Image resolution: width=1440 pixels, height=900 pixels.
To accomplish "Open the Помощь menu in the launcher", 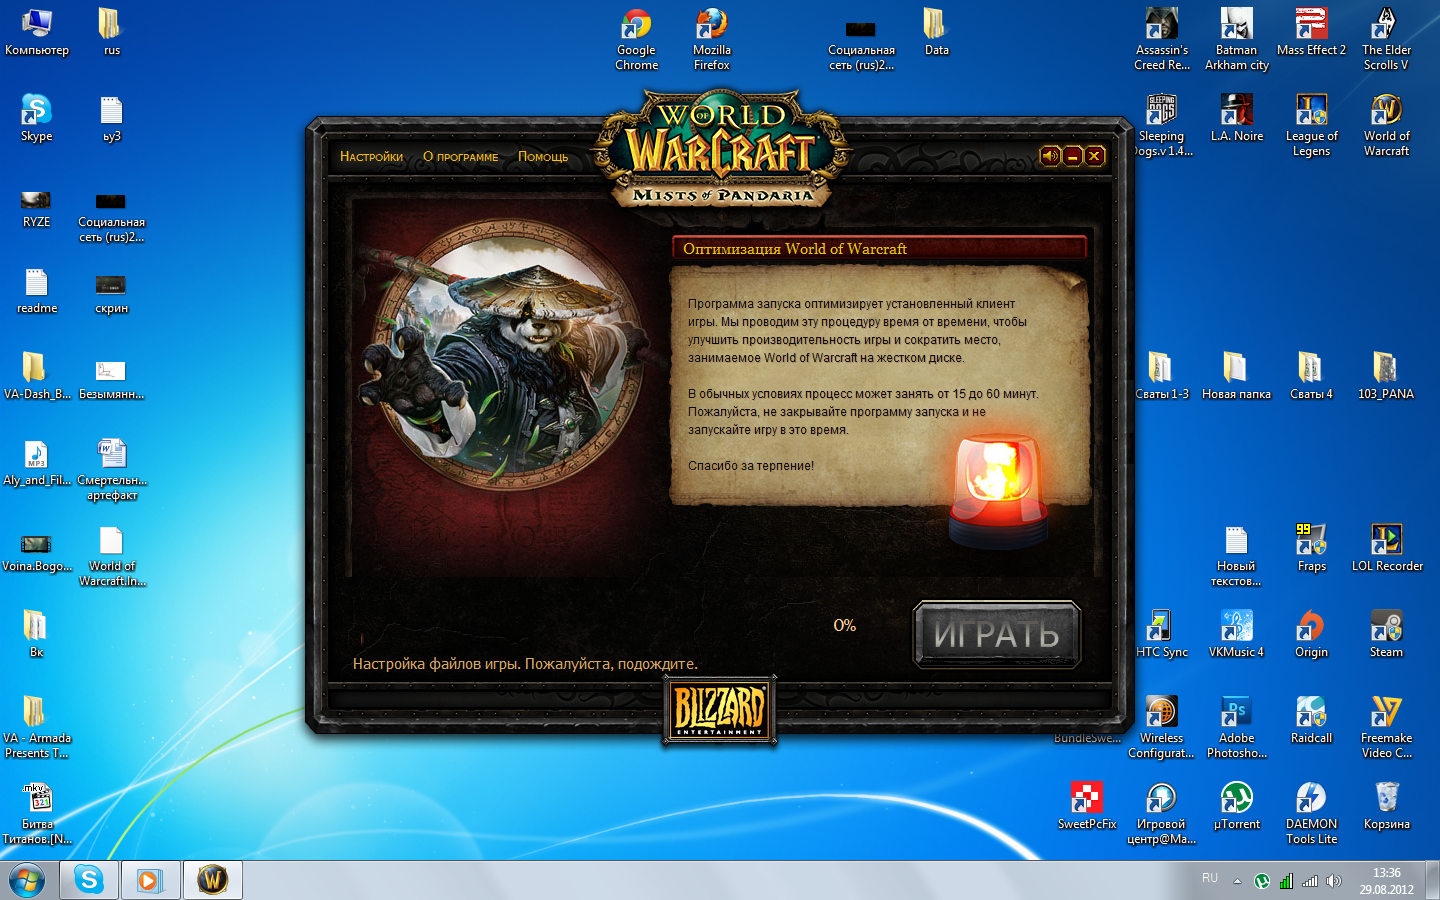I will click(543, 157).
